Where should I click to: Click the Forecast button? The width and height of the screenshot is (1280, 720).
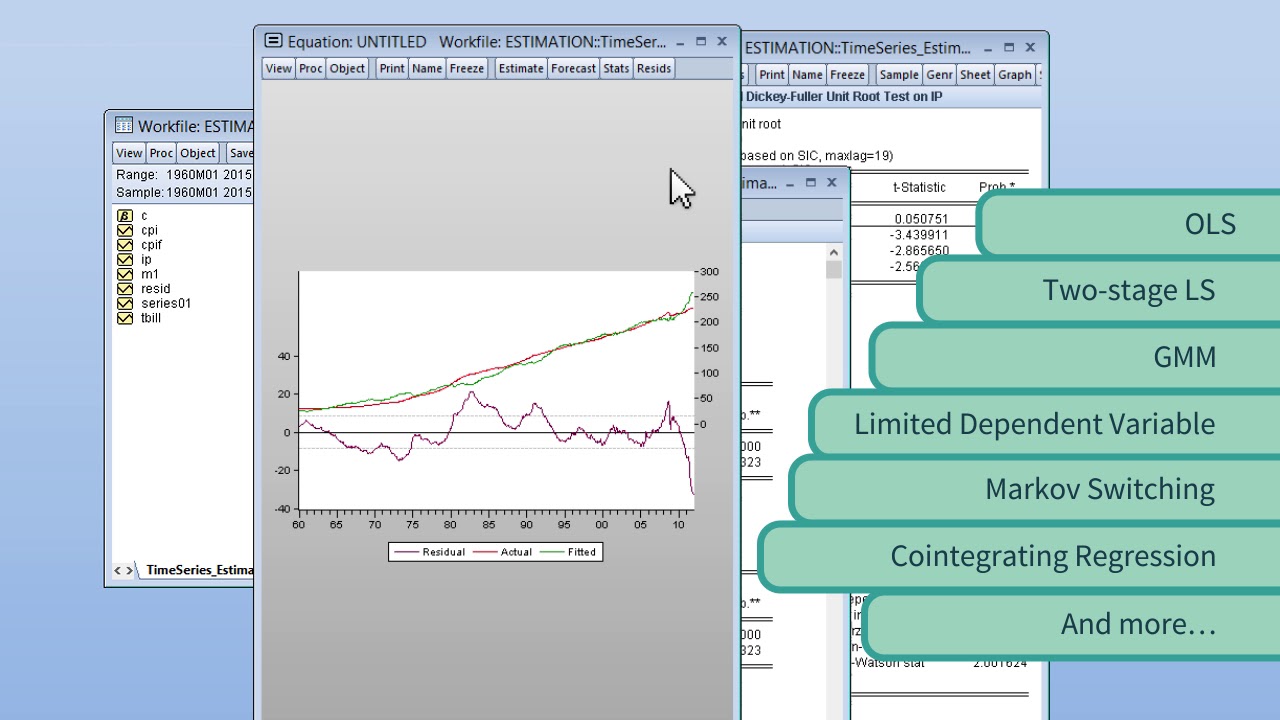pos(573,68)
